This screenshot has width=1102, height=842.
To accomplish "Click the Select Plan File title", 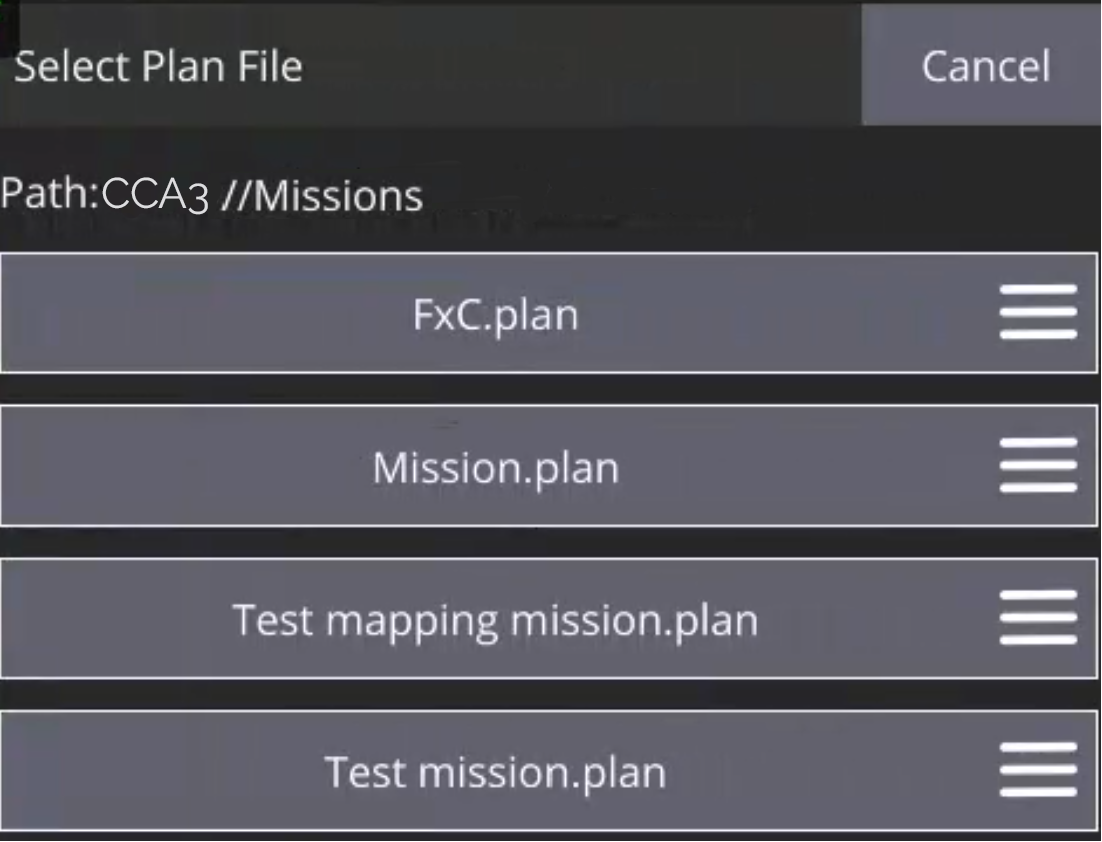I will coord(158,66).
